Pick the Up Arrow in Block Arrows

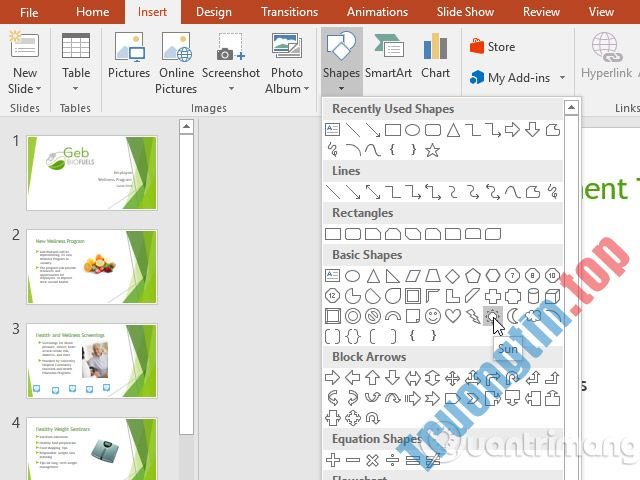[373, 378]
